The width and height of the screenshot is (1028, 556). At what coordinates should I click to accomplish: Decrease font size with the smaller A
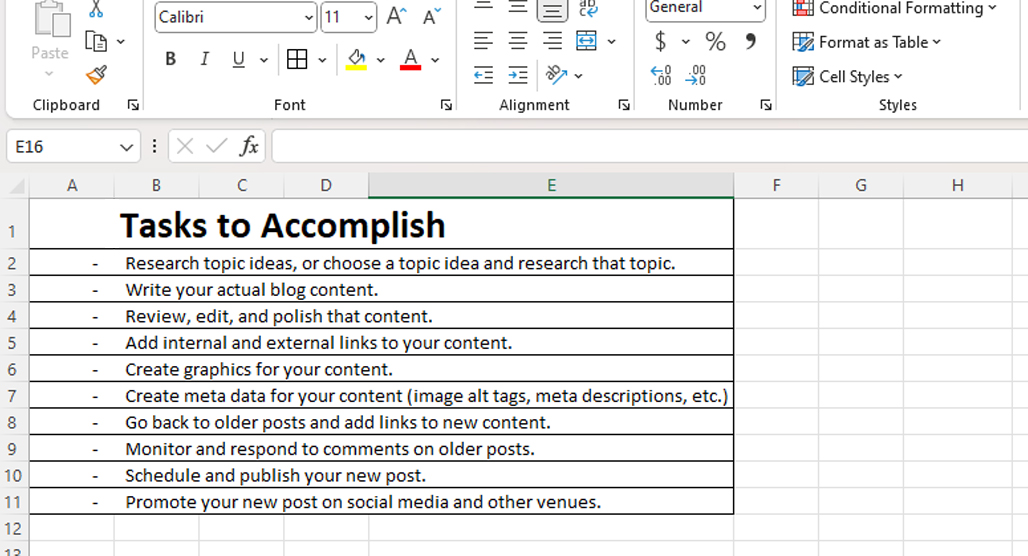(x=431, y=16)
